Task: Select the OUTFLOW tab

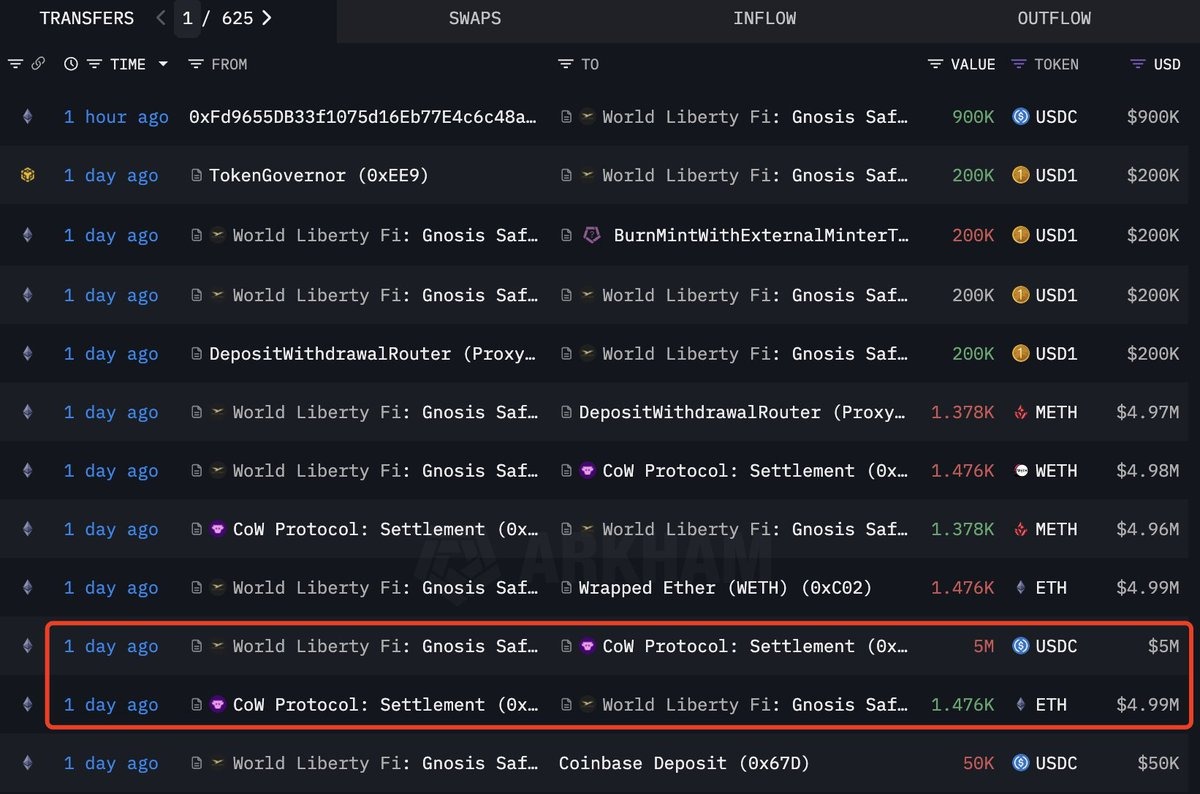Action: click(1054, 18)
